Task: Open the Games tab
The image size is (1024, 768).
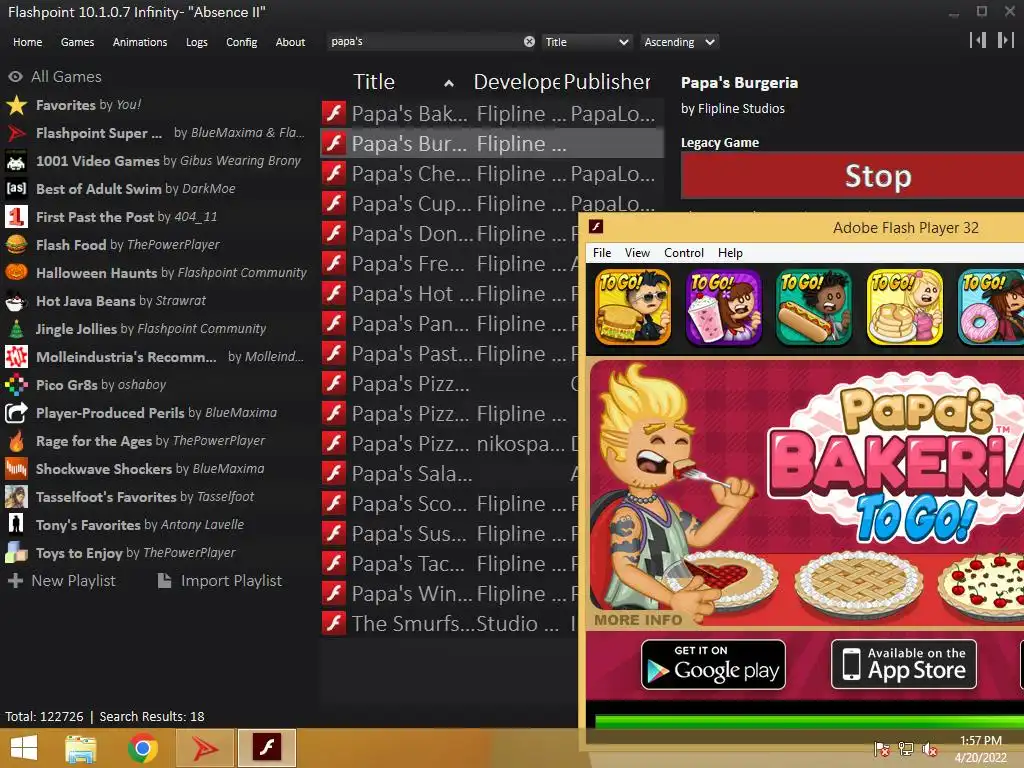Action: coord(78,42)
